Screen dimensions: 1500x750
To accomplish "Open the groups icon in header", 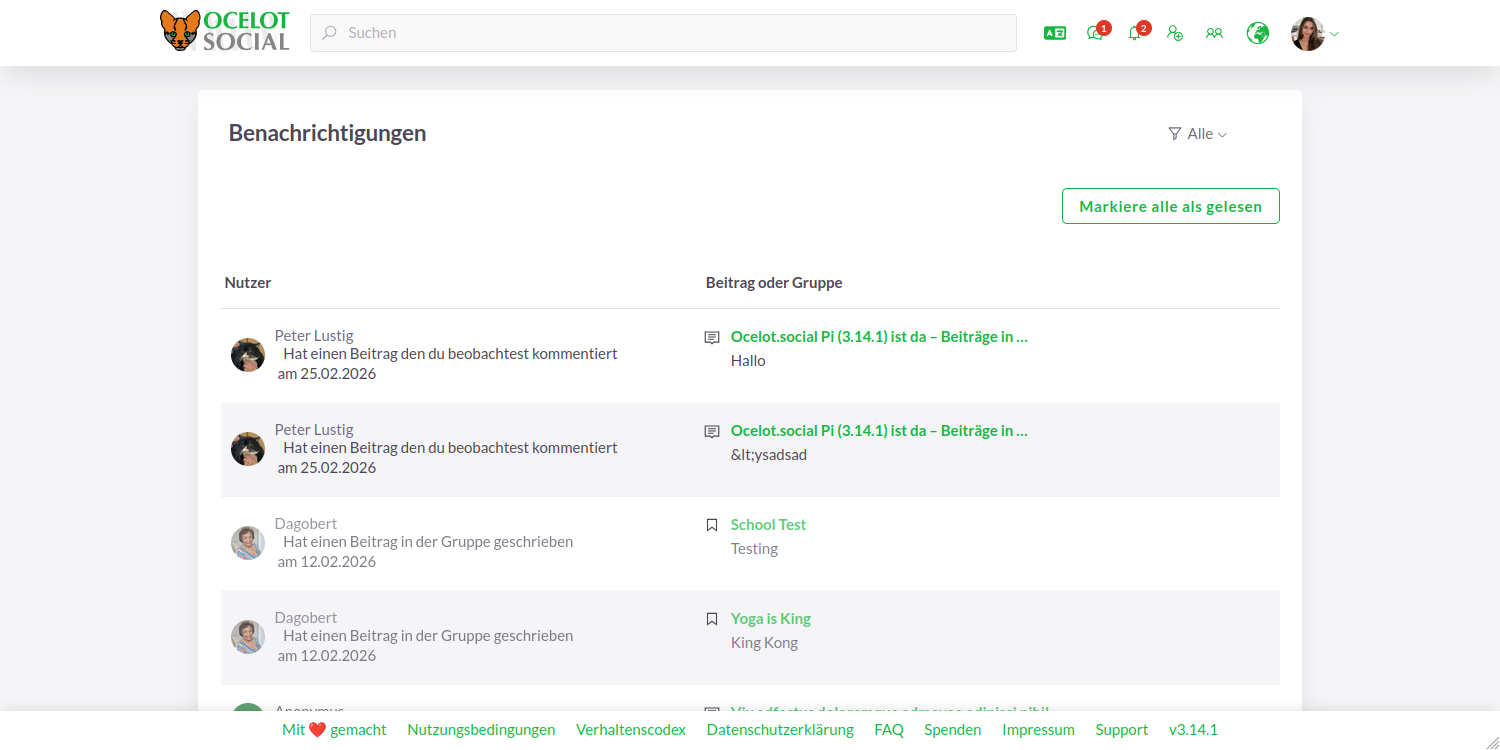I will coord(1214,33).
